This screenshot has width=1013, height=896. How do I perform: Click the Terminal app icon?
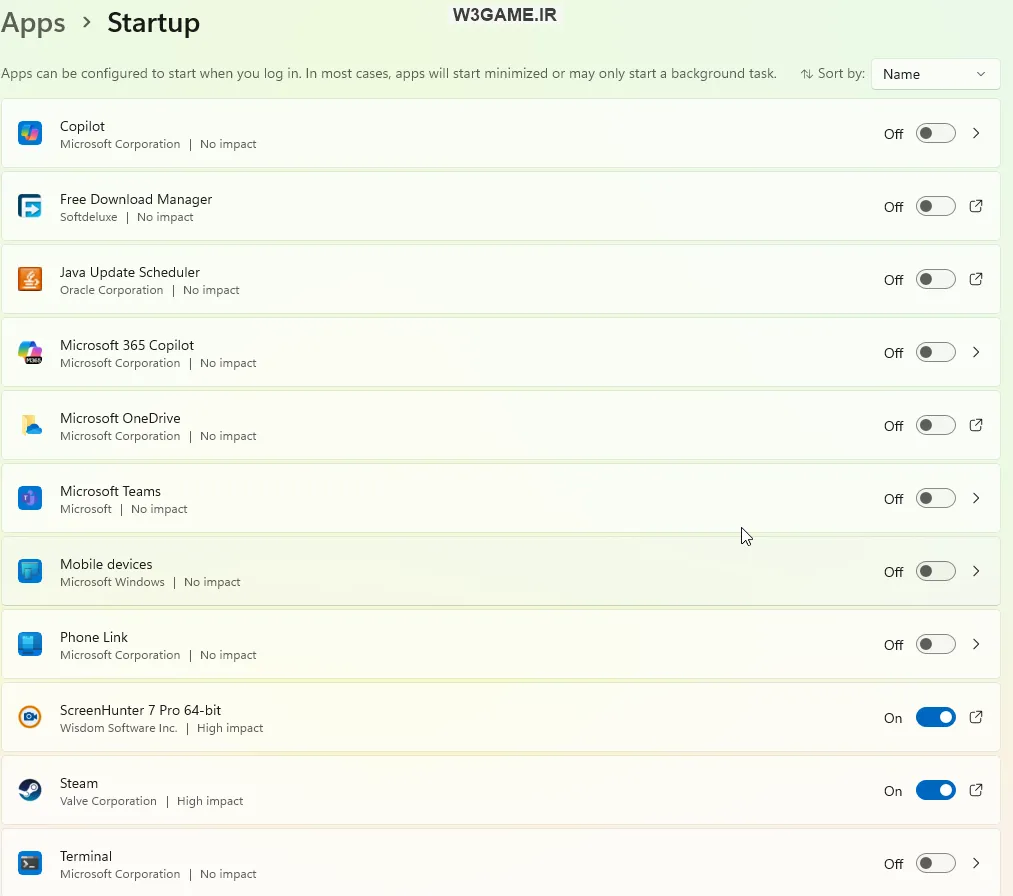30,863
